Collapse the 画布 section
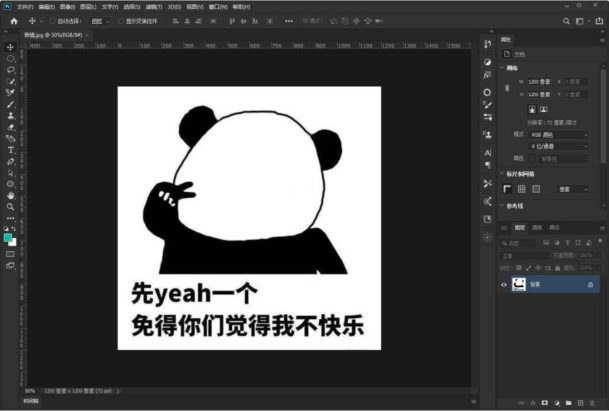This screenshot has width=609, height=411. 502,68
